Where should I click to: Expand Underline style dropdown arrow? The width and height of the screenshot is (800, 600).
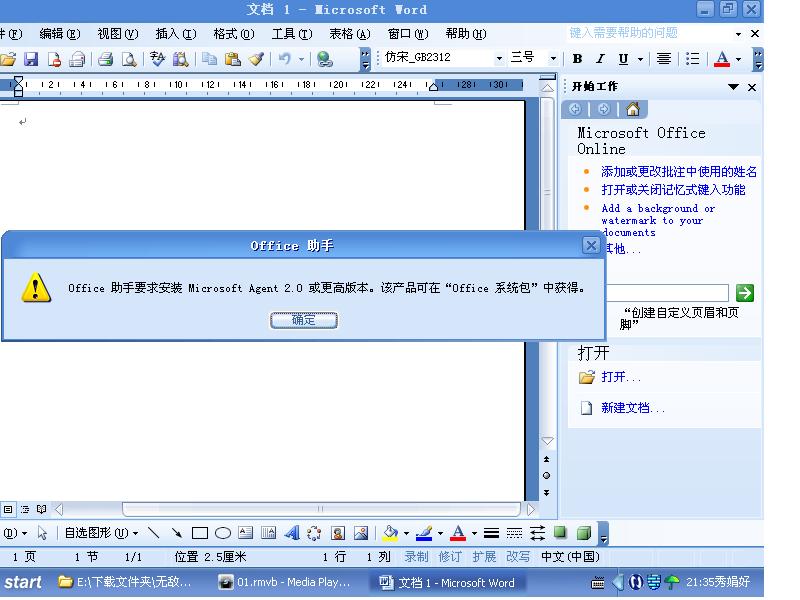[640, 59]
